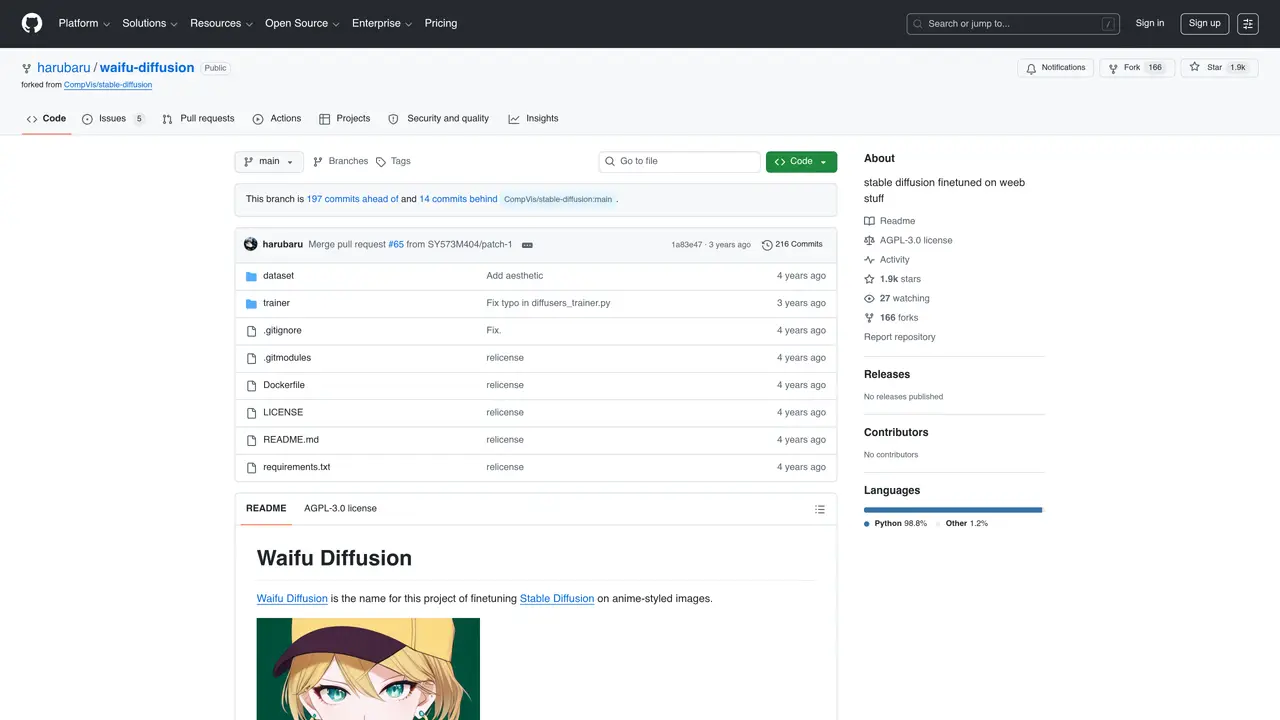Screen dimensions: 1280x720
Task: Open the README.md file
Action: (x=291, y=440)
